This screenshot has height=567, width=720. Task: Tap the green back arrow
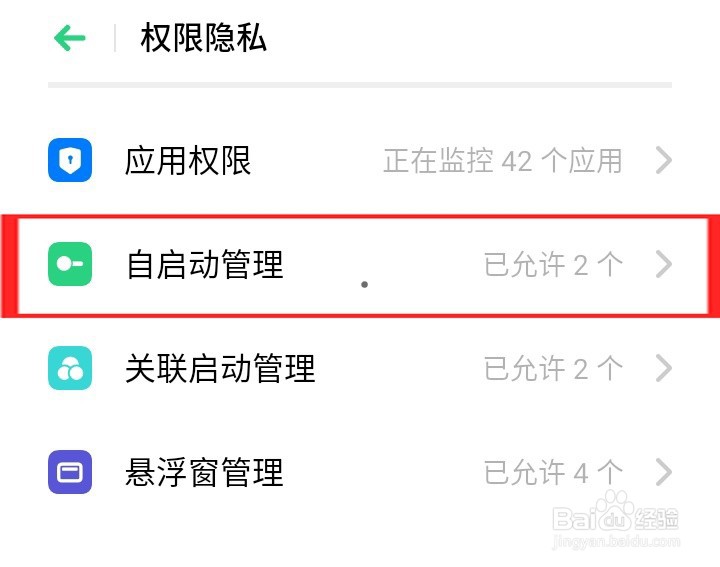tap(70, 39)
